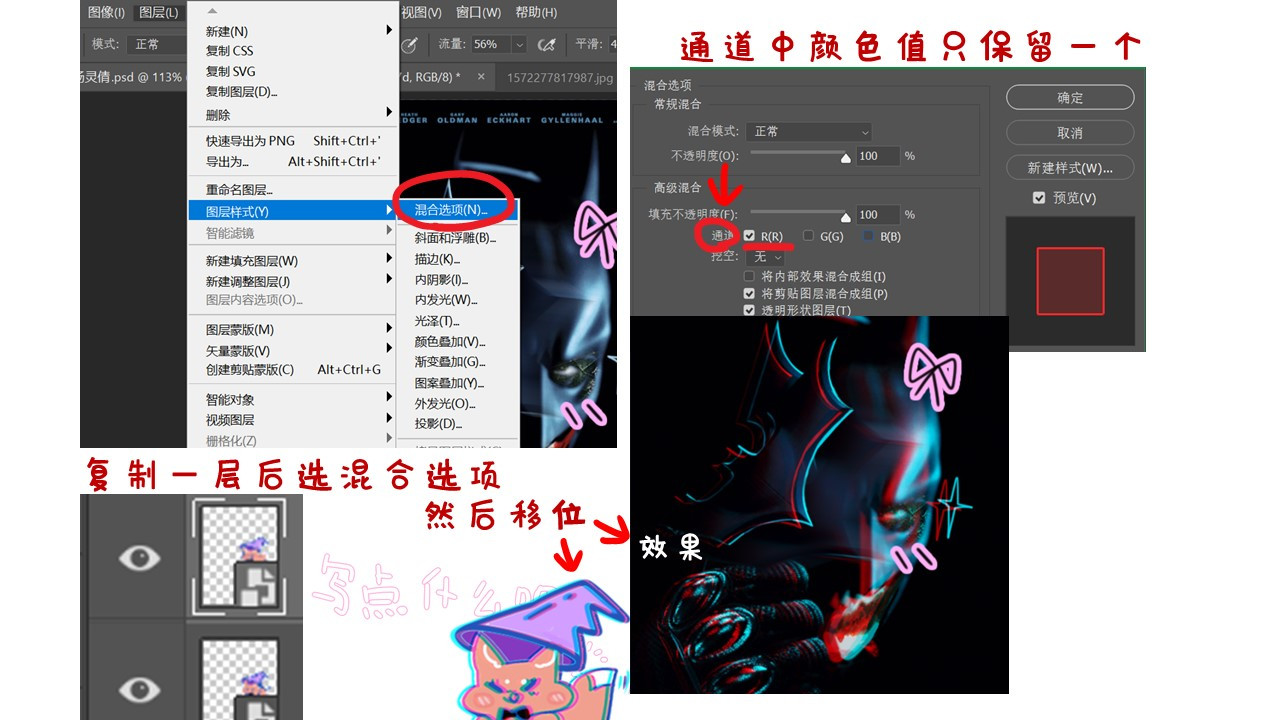The height and width of the screenshot is (720, 1280).
Task: Enable the G(G) channel checkbox
Action: pyautogui.click(x=808, y=236)
